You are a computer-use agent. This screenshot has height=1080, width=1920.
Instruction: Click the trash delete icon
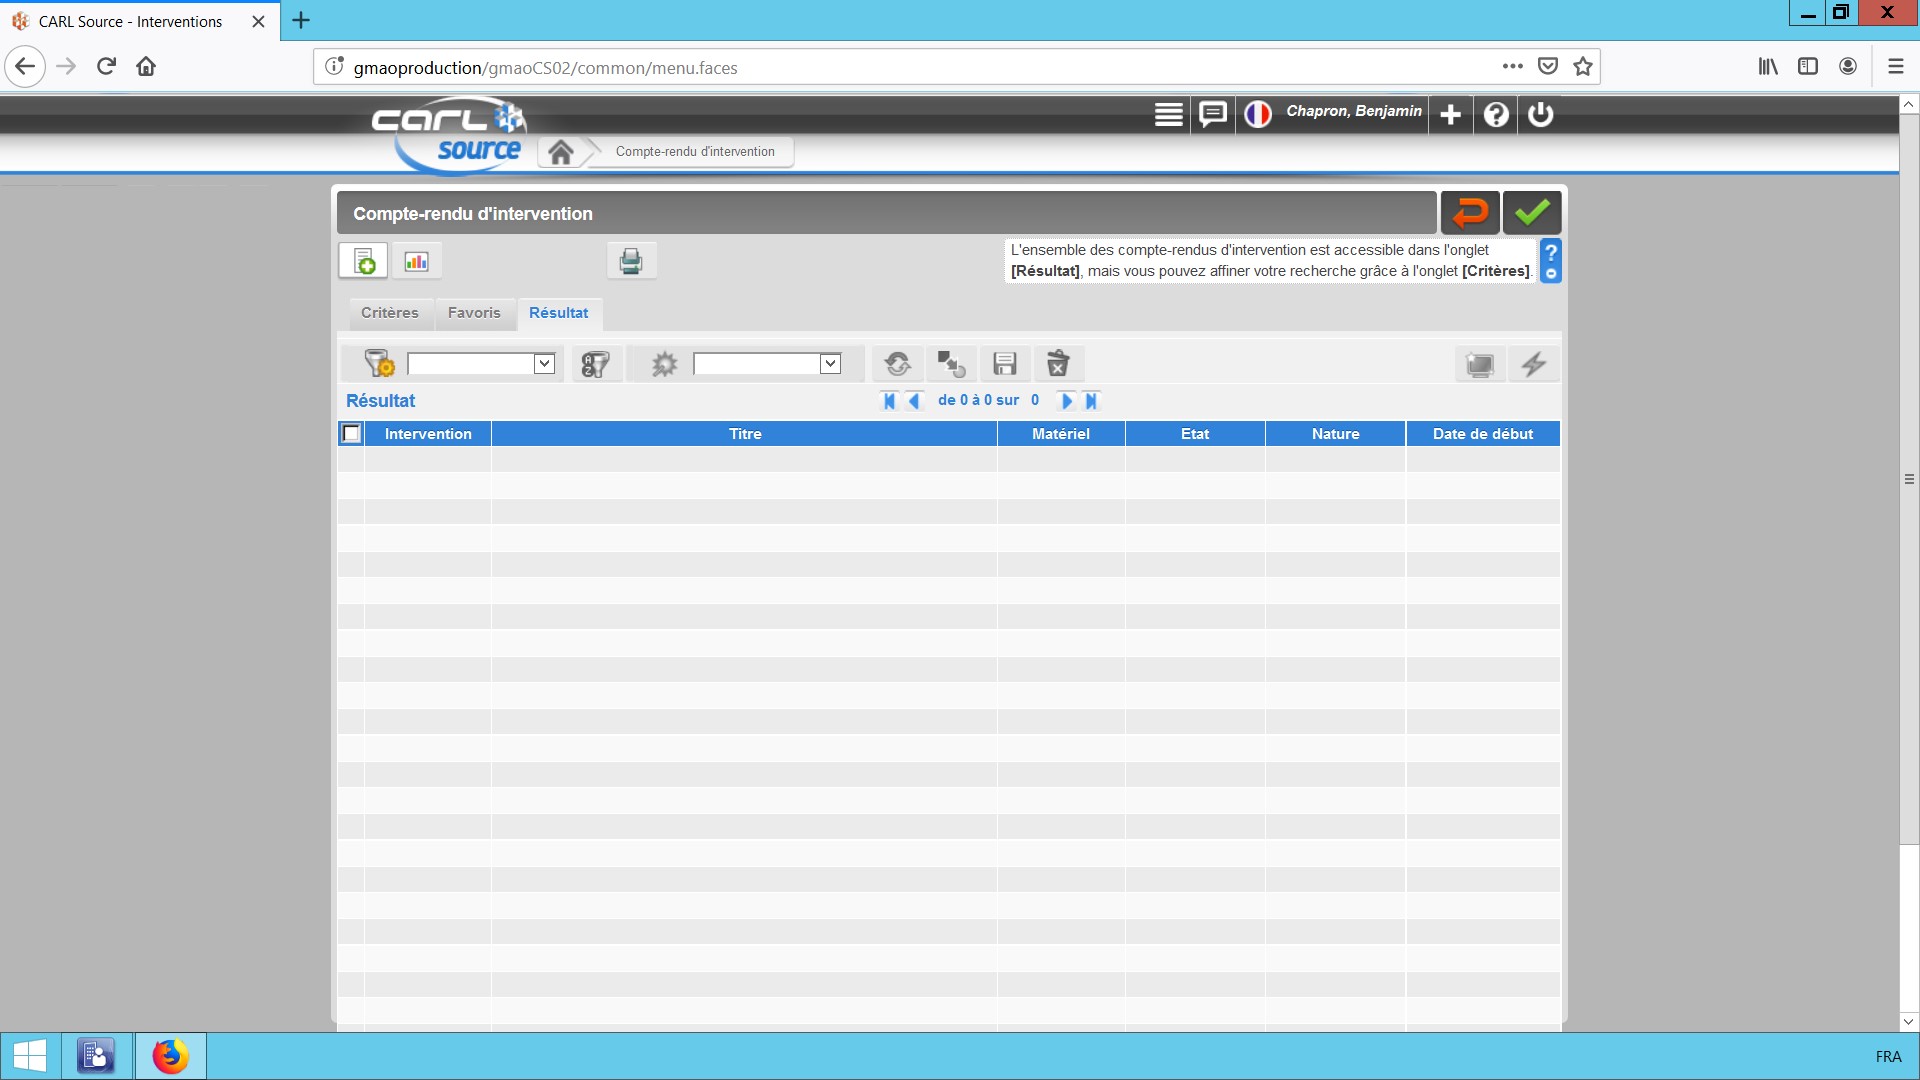tap(1058, 364)
